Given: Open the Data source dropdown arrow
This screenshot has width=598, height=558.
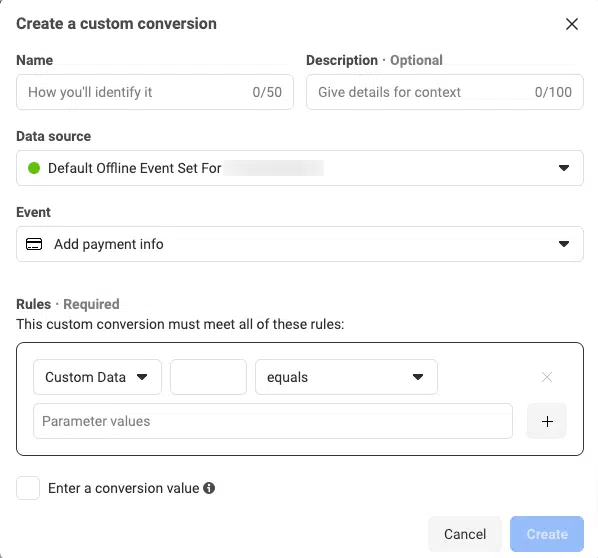Looking at the screenshot, I should 564,168.
